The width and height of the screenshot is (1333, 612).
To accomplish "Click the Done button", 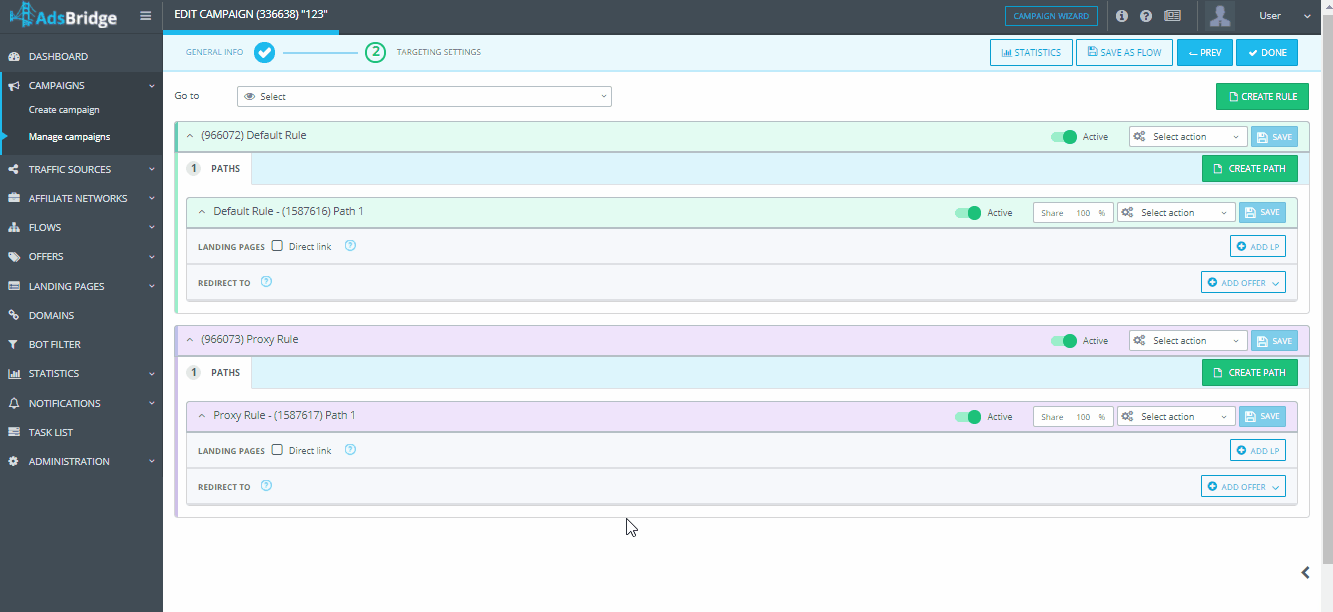I will (x=1267, y=53).
